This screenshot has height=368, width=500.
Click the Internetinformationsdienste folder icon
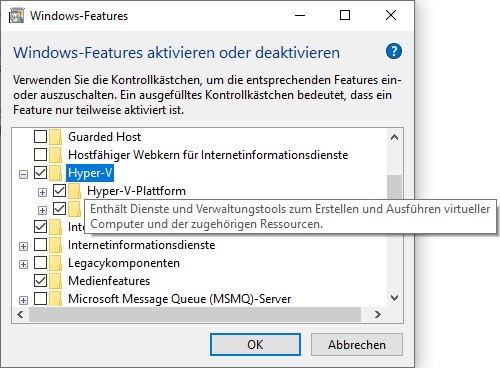(55, 245)
